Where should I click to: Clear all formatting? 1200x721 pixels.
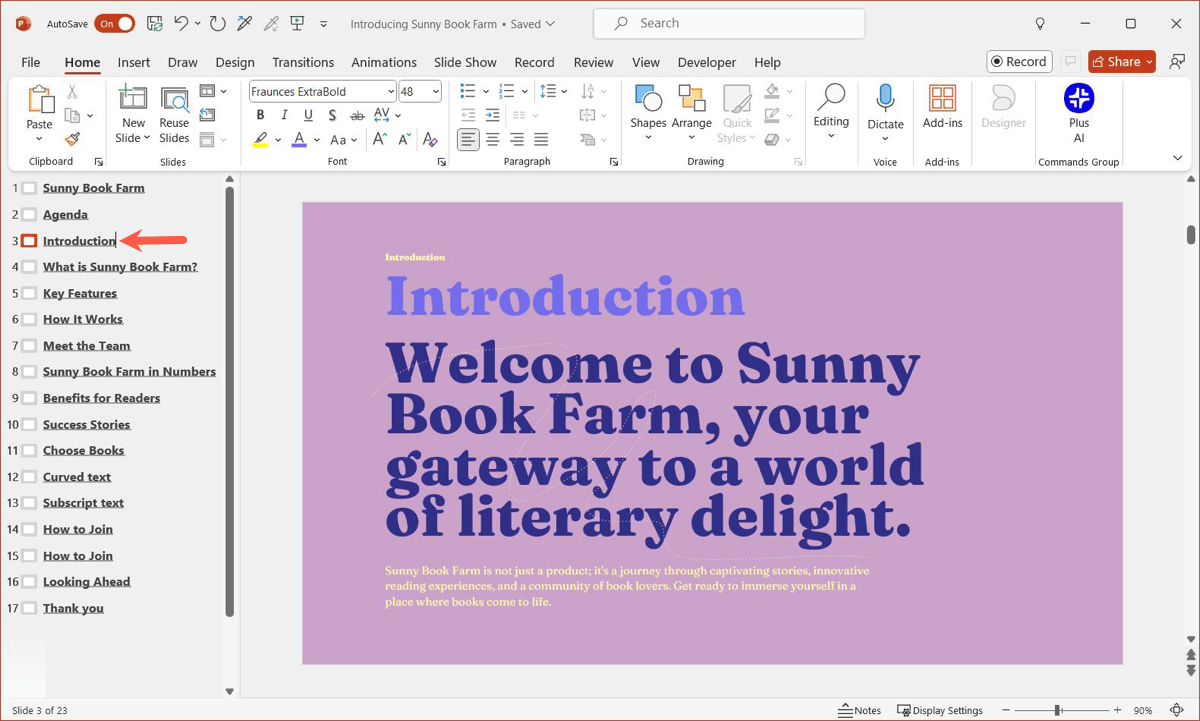click(x=430, y=140)
